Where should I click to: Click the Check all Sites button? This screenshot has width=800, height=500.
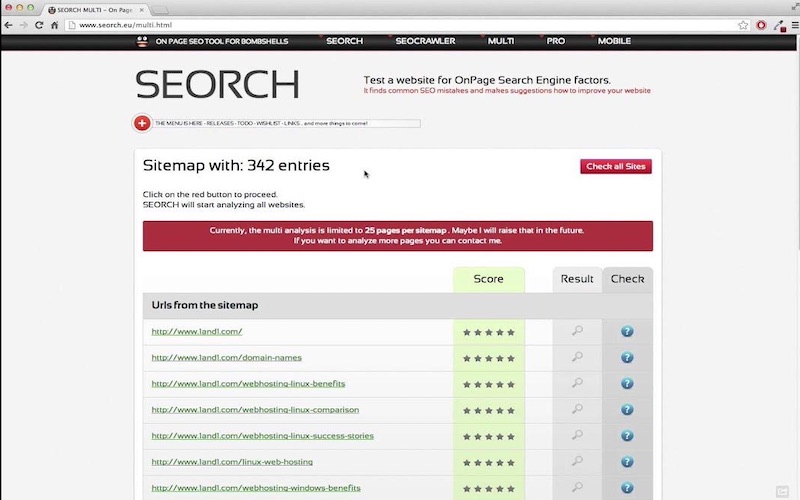[616, 166]
